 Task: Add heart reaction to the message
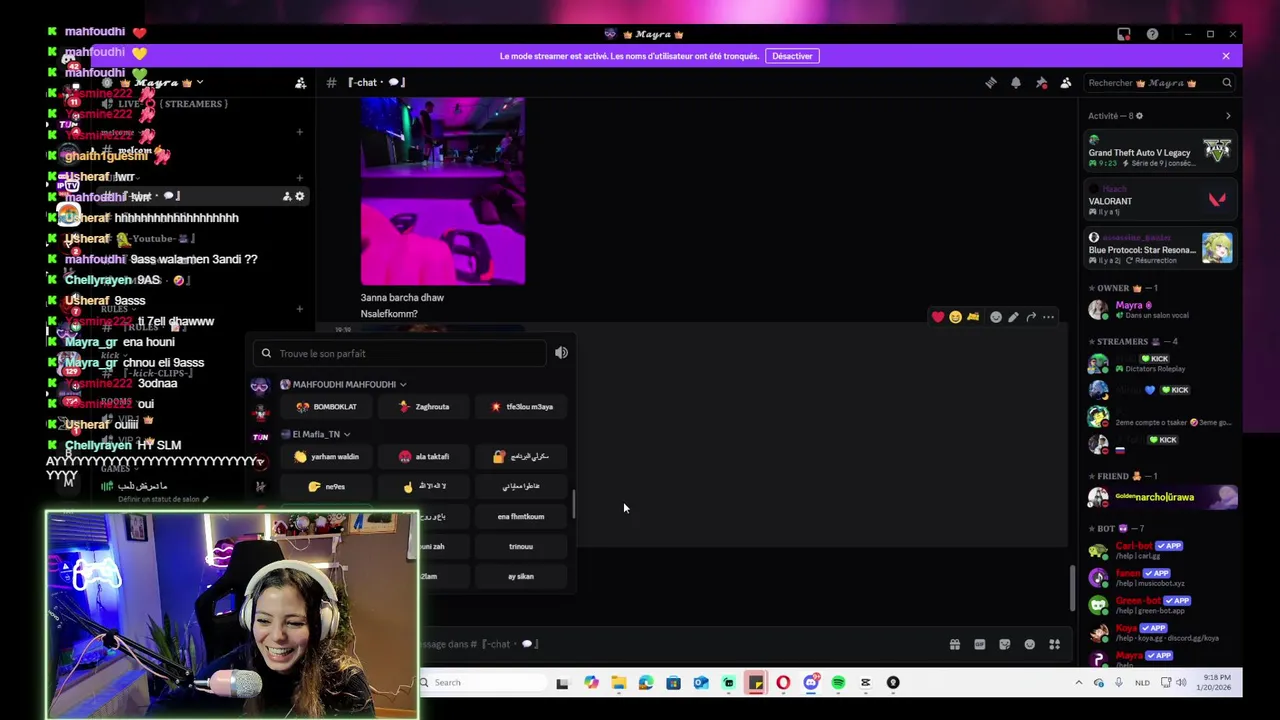(x=938, y=317)
